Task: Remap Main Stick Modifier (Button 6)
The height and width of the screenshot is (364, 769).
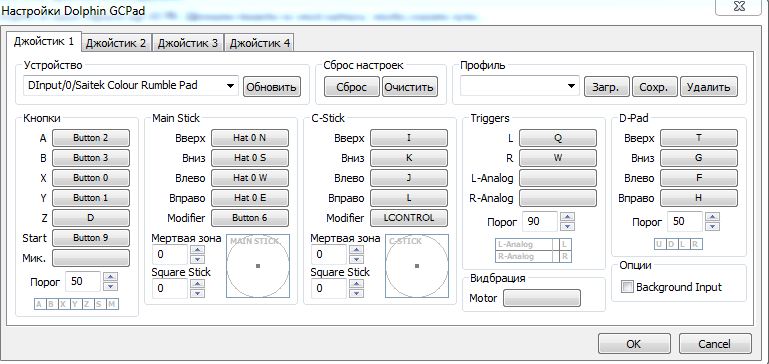Action: click(x=250, y=218)
